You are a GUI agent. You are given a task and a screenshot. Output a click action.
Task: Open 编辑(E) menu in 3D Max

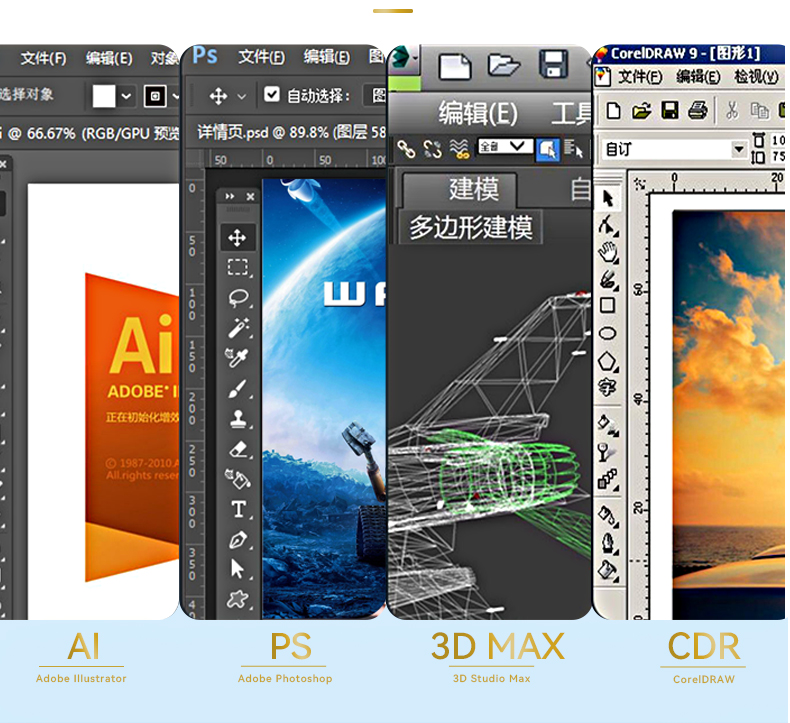[478, 113]
